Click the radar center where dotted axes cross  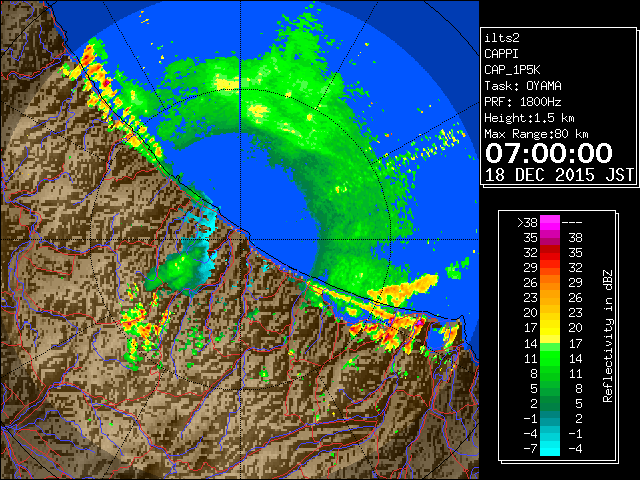click(x=240, y=239)
